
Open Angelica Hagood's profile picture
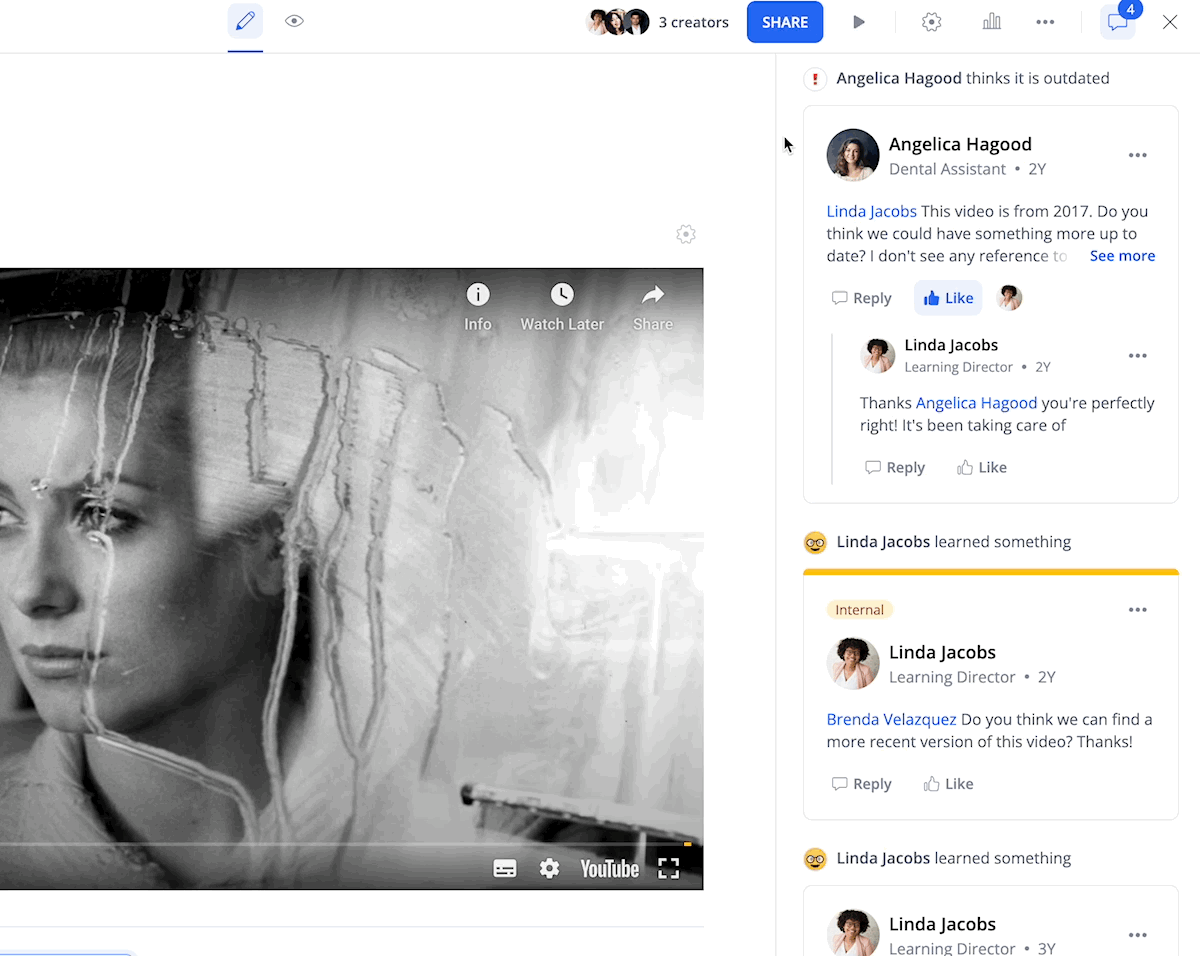(x=853, y=155)
